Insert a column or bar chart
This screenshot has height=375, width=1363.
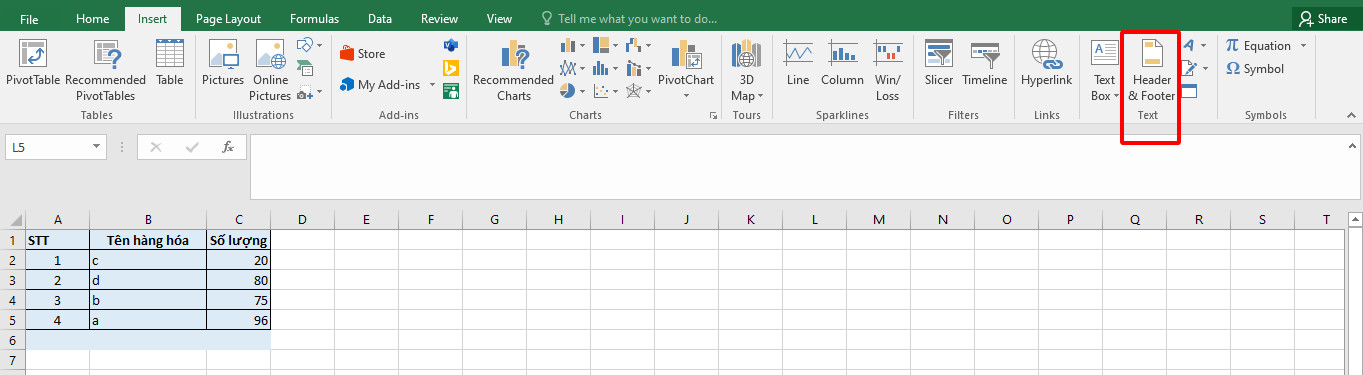pyautogui.click(x=573, y=45)
